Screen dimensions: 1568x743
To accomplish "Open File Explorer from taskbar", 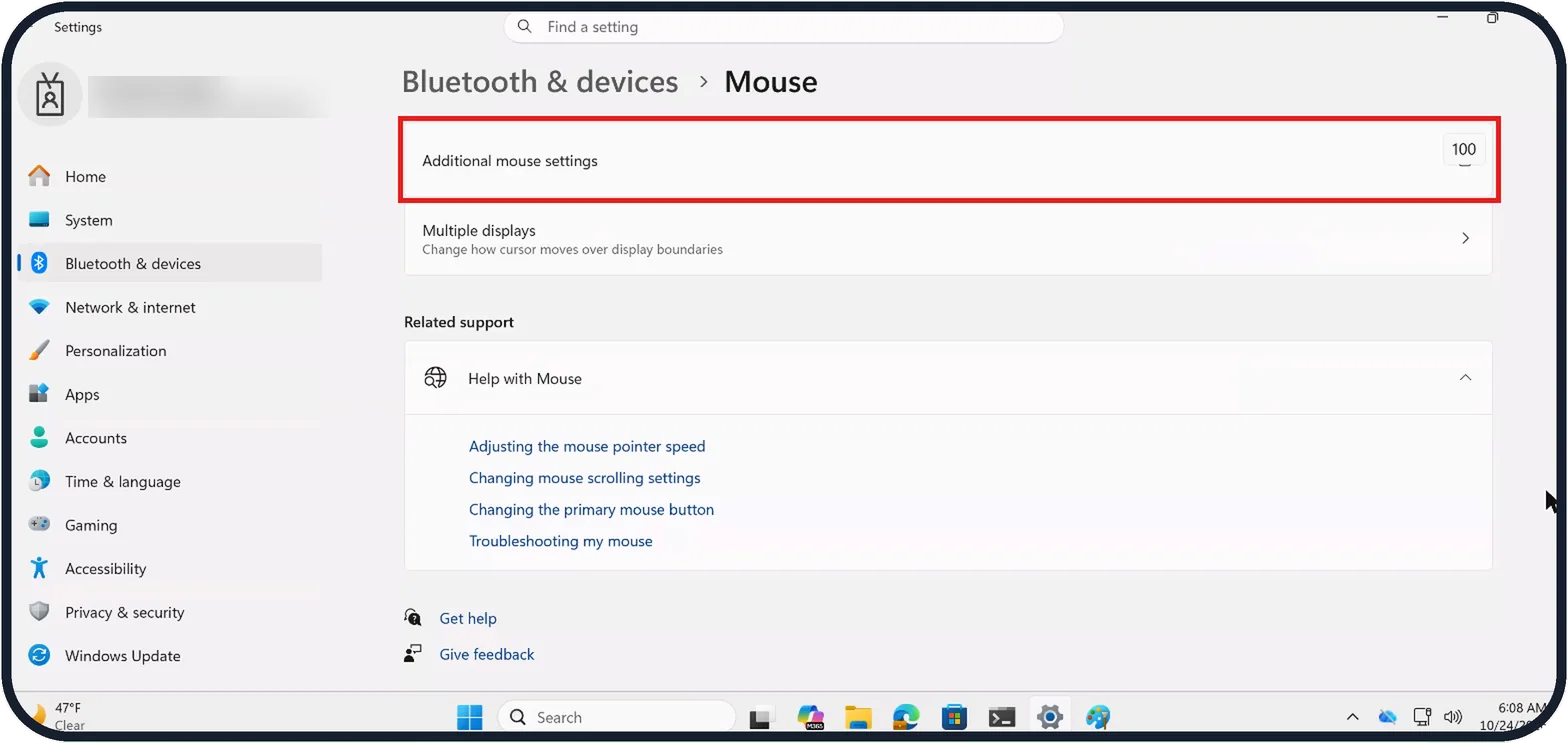I will point(858,717).
